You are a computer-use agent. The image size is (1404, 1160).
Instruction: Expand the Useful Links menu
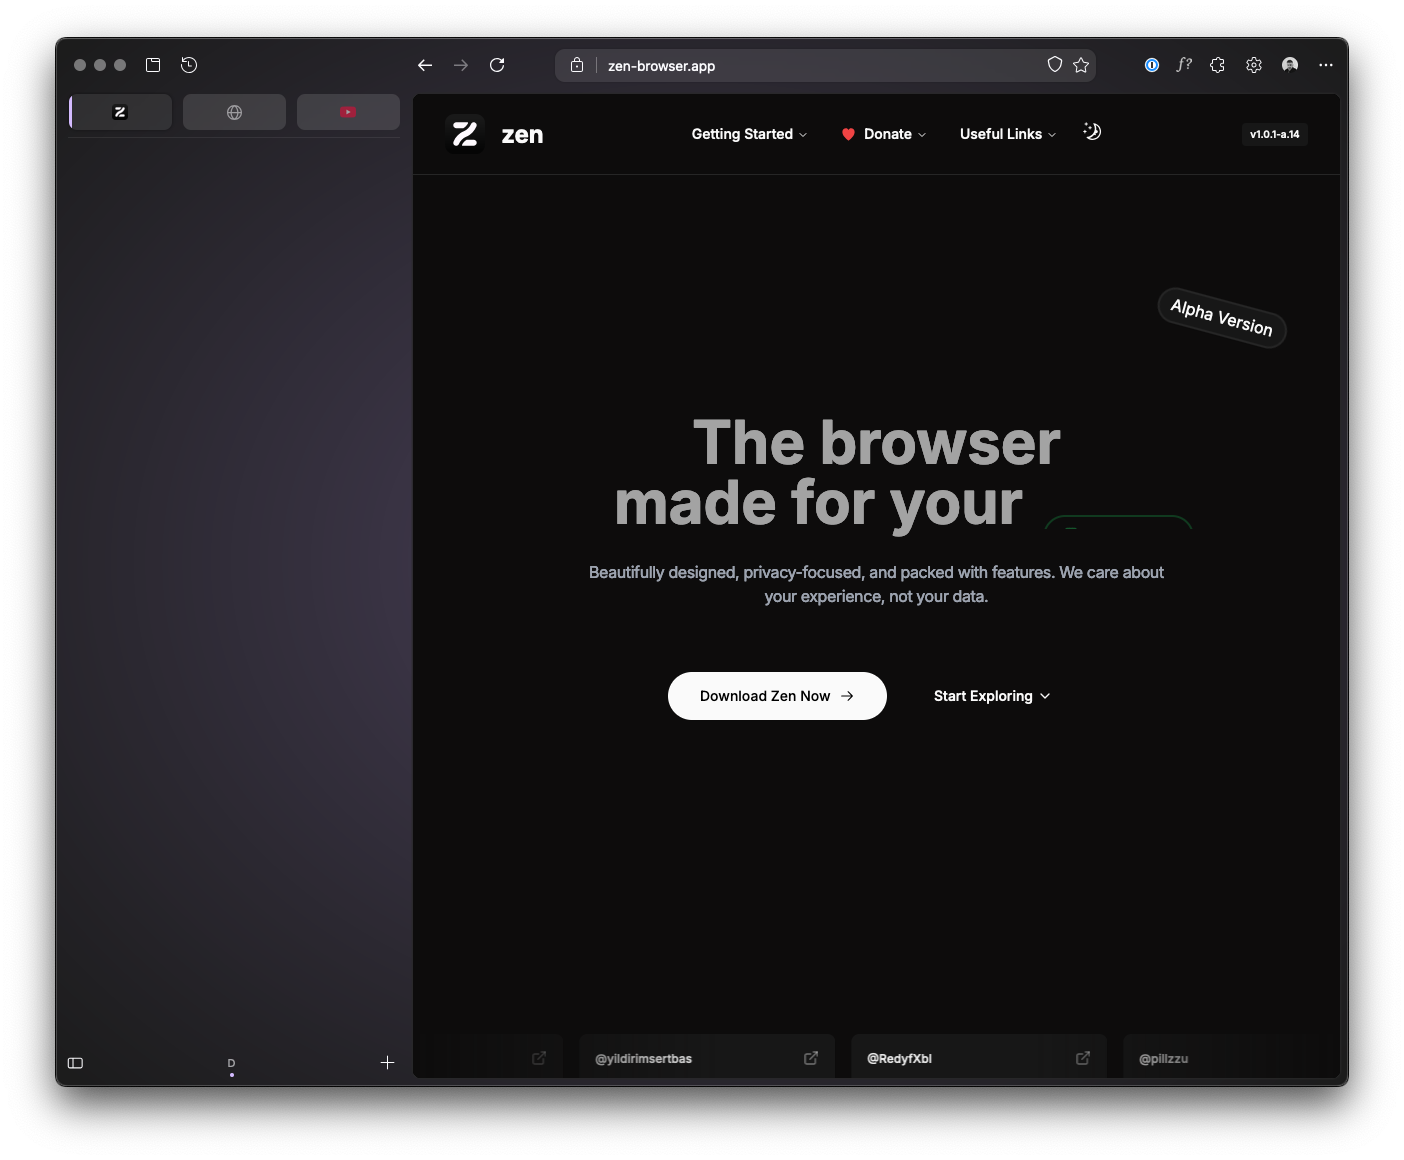pyautogui.click(x=1008, y=134)
